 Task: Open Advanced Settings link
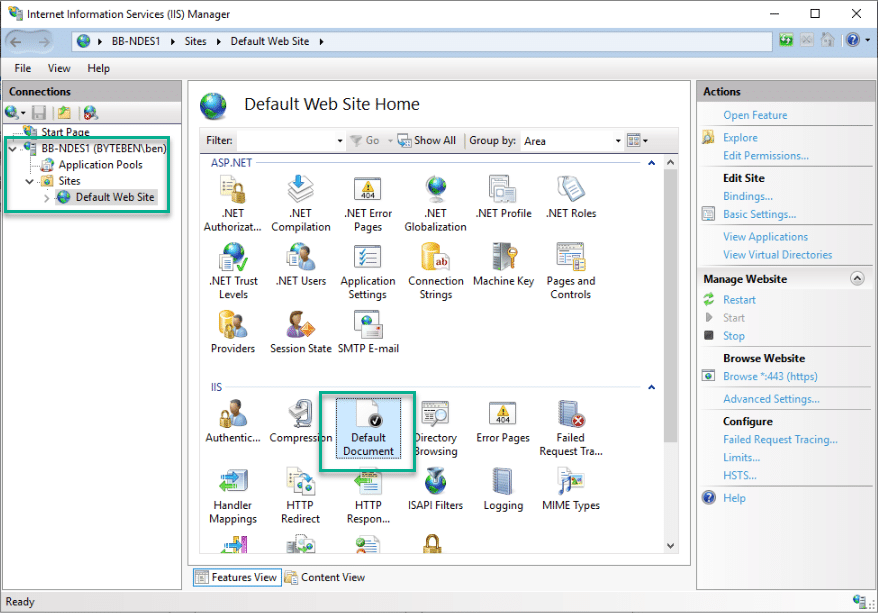(771, 399)
